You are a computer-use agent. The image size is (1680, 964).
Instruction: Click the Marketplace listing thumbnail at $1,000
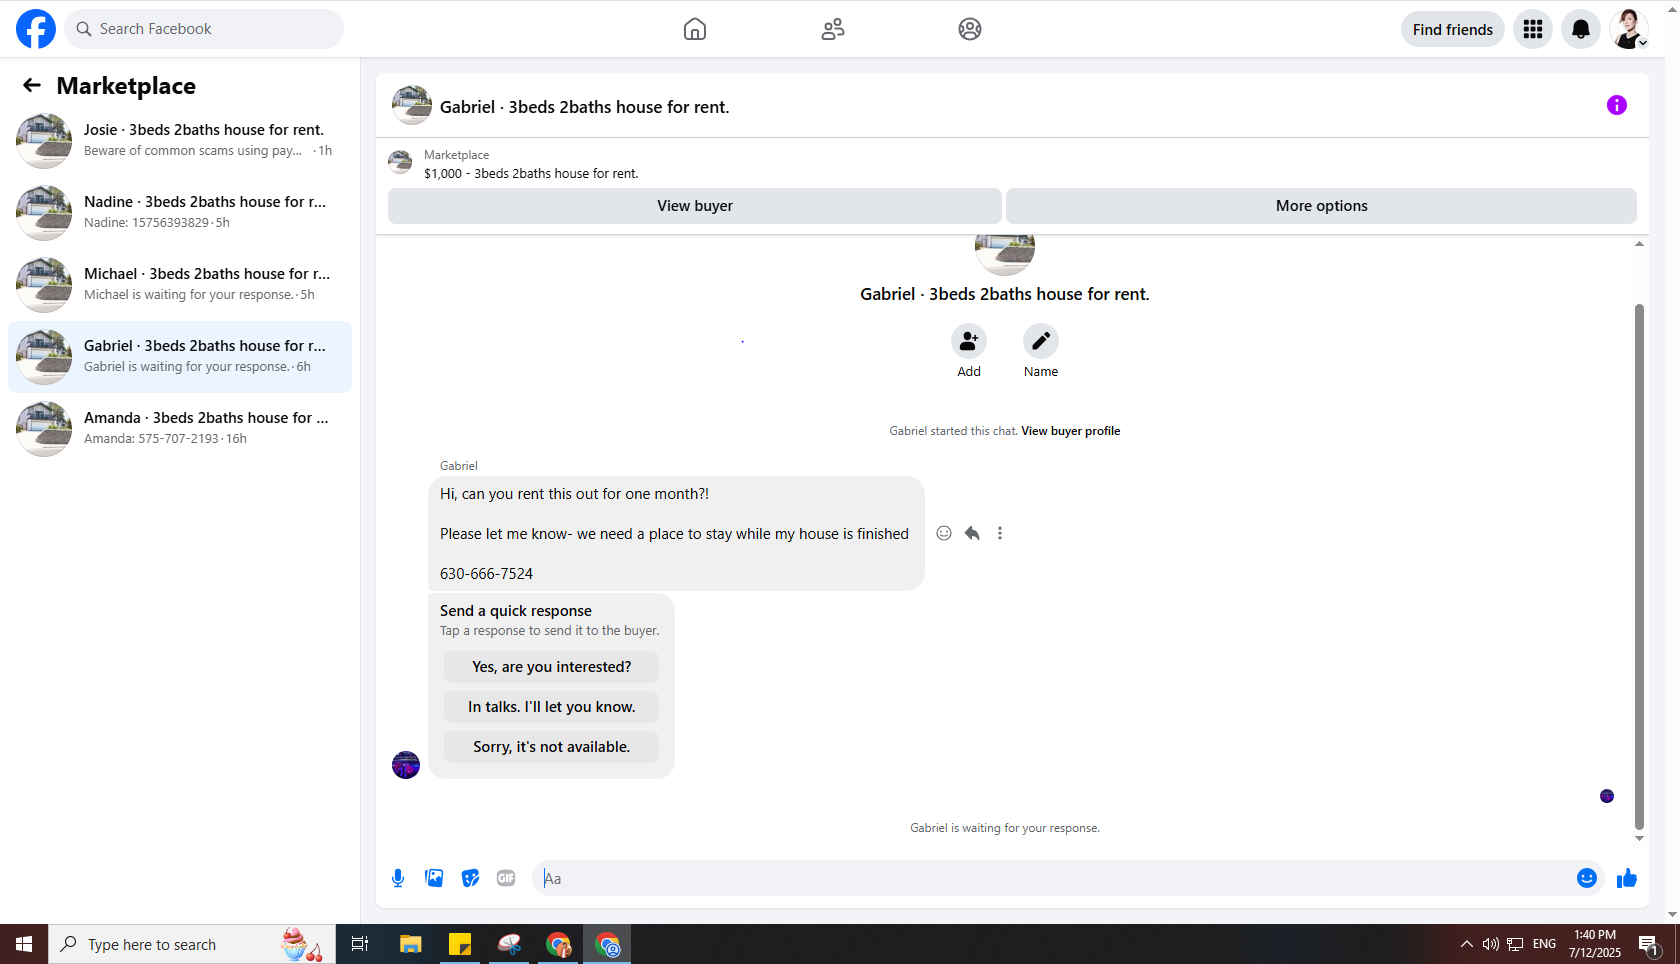(400, 162)
